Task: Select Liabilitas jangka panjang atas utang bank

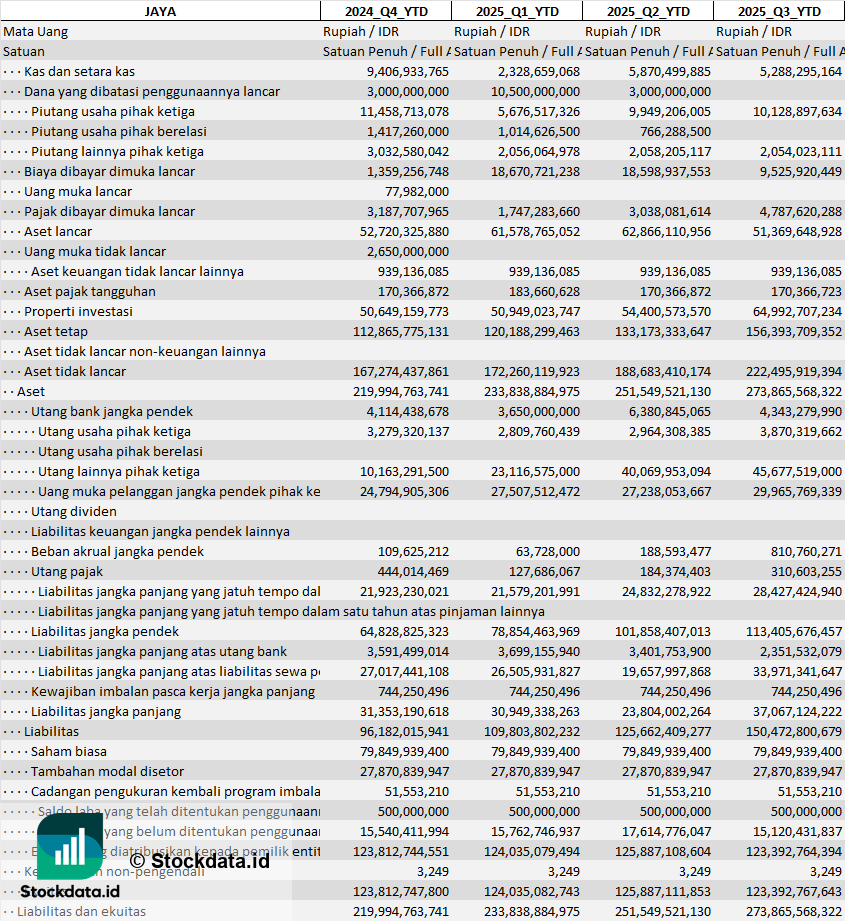Action: coord(163,651)
